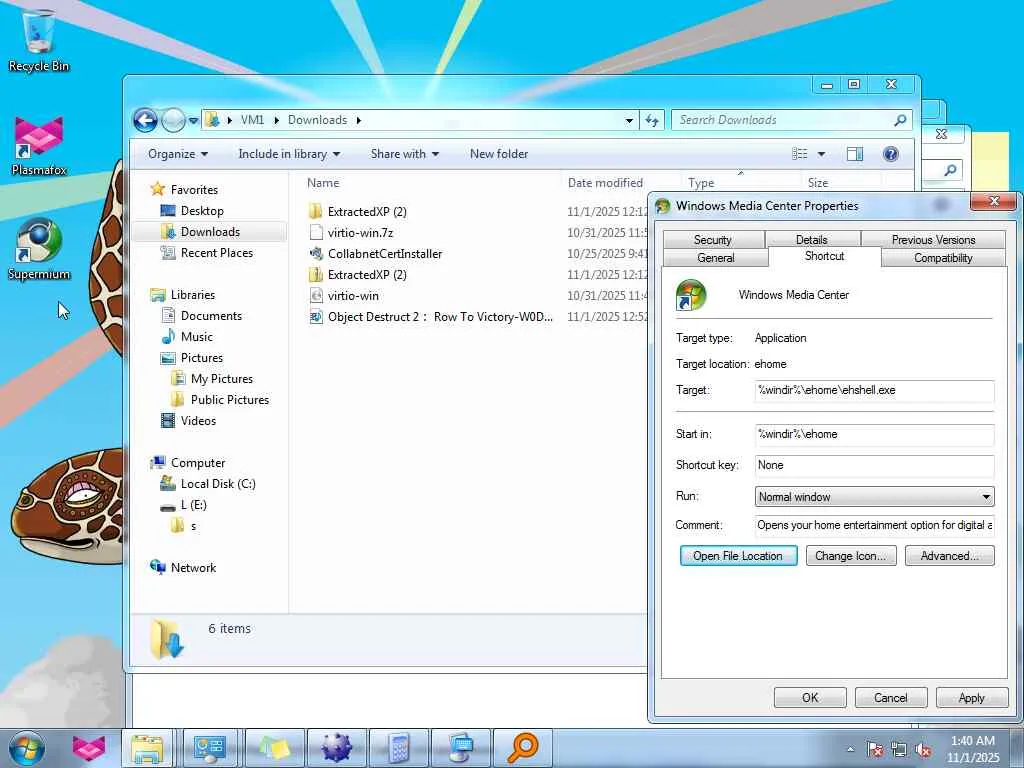The width and height of the screenshot is (1024, 768).
Task: Open Windows Explorer taskbar button
Action: tap(147, 748)
